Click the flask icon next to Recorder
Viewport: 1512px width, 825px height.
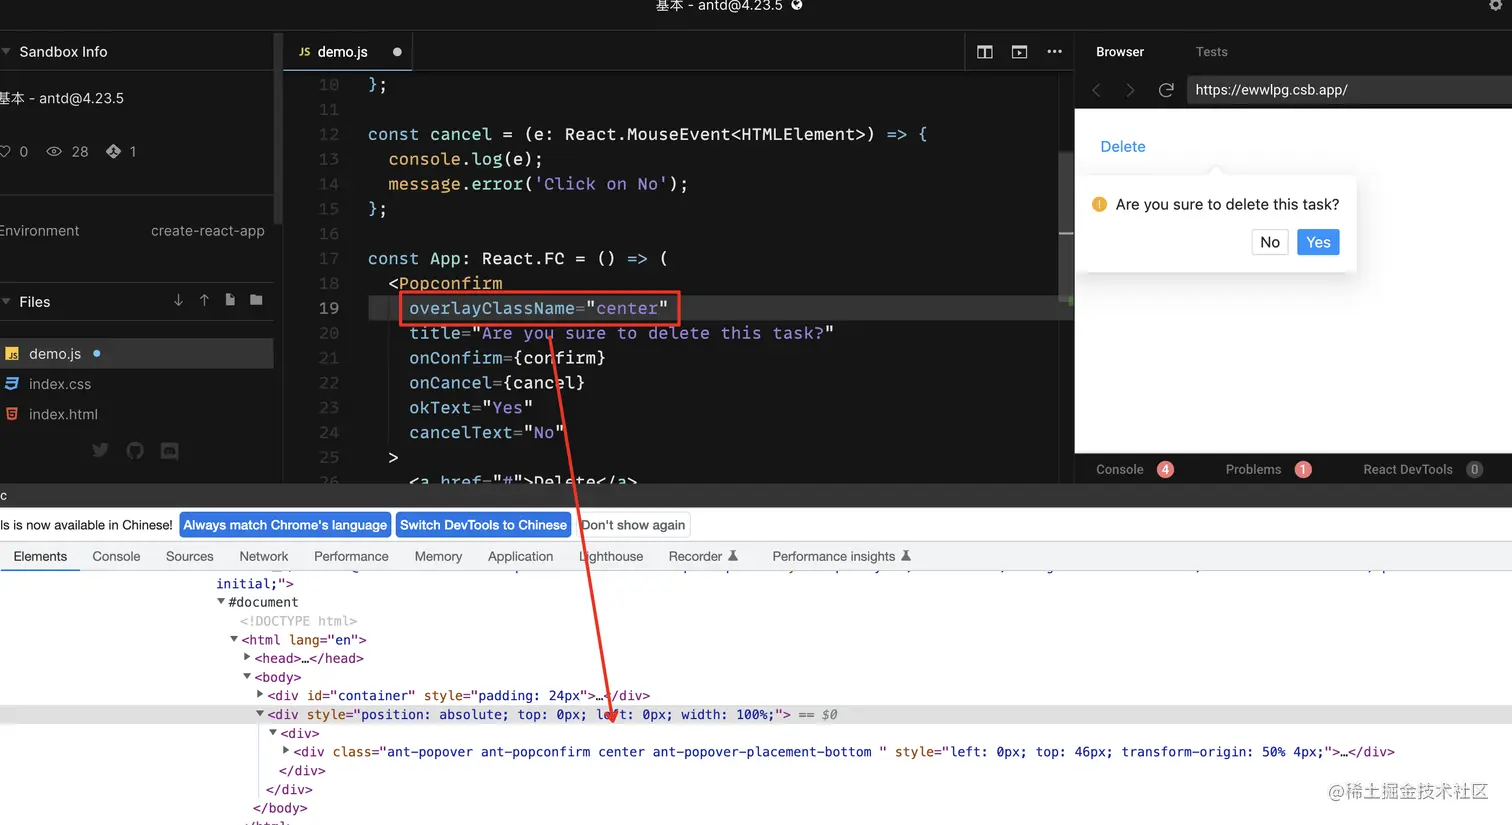[x=733, y=555]
